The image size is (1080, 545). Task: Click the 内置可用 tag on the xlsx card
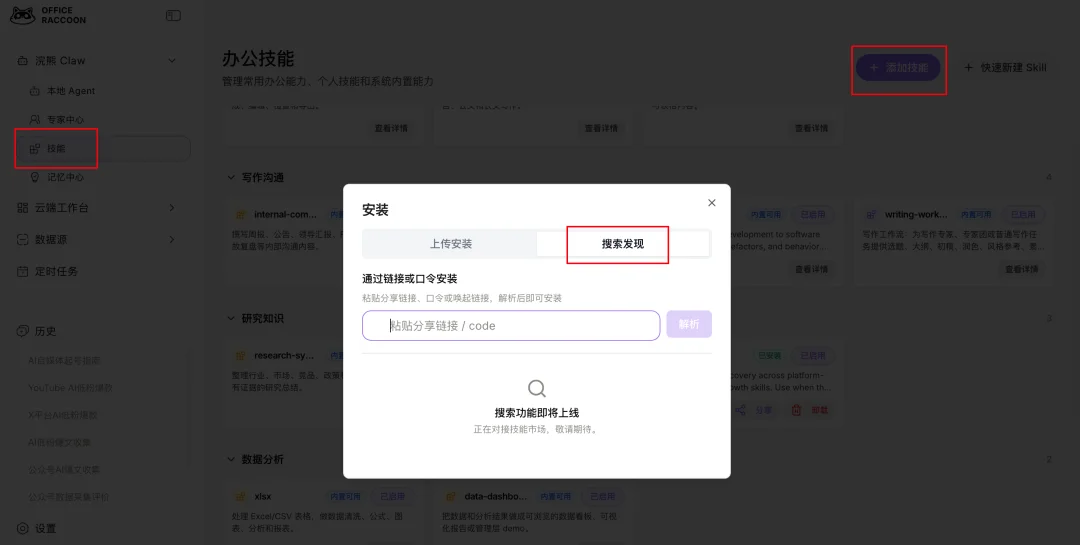point(345,497)
